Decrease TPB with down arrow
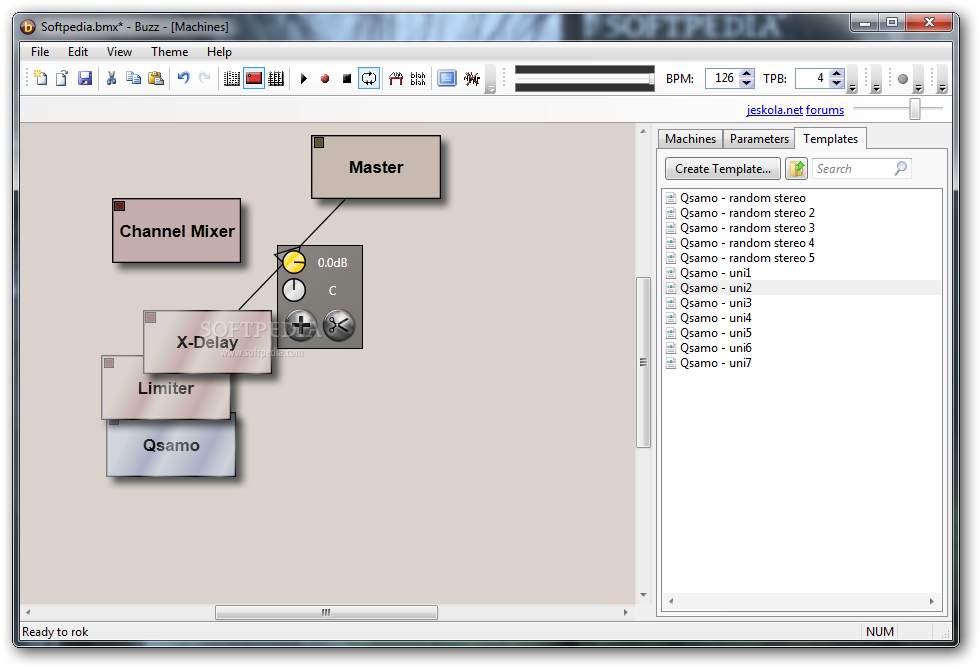This screenshot has height=668, width=980. tap(837, 83)
